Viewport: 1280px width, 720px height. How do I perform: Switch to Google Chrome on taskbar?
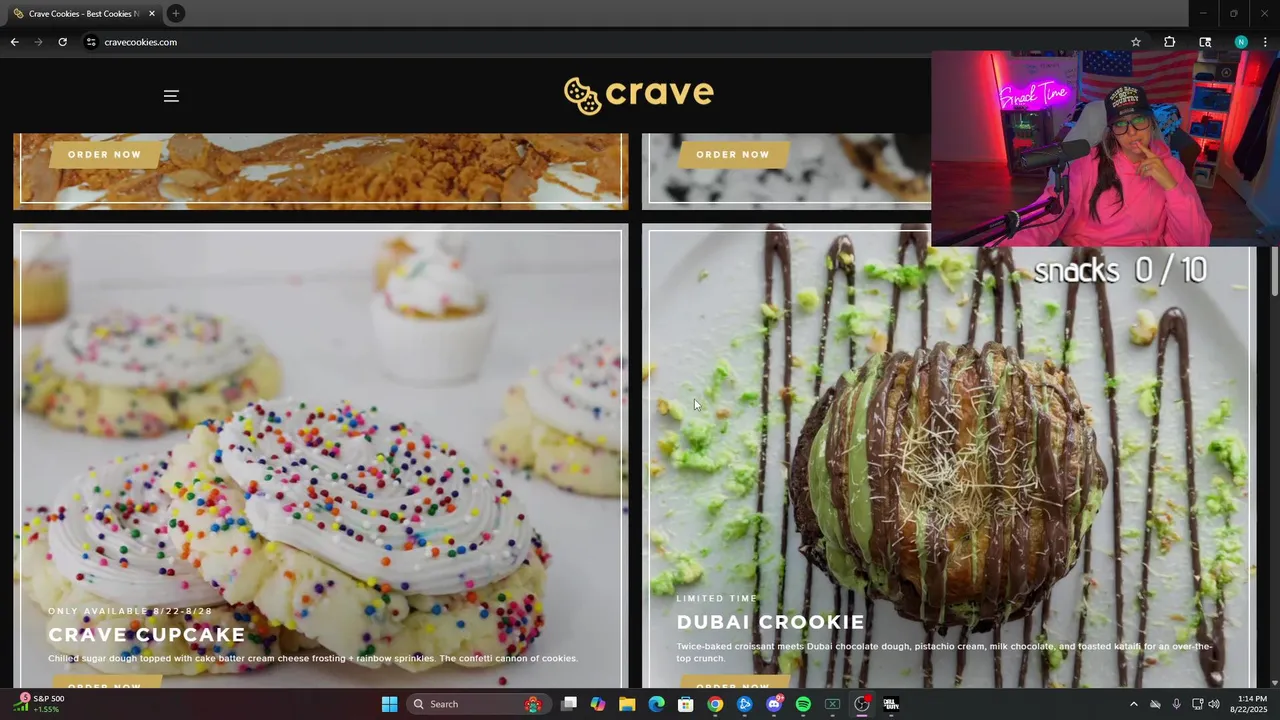tap(715, 704)
